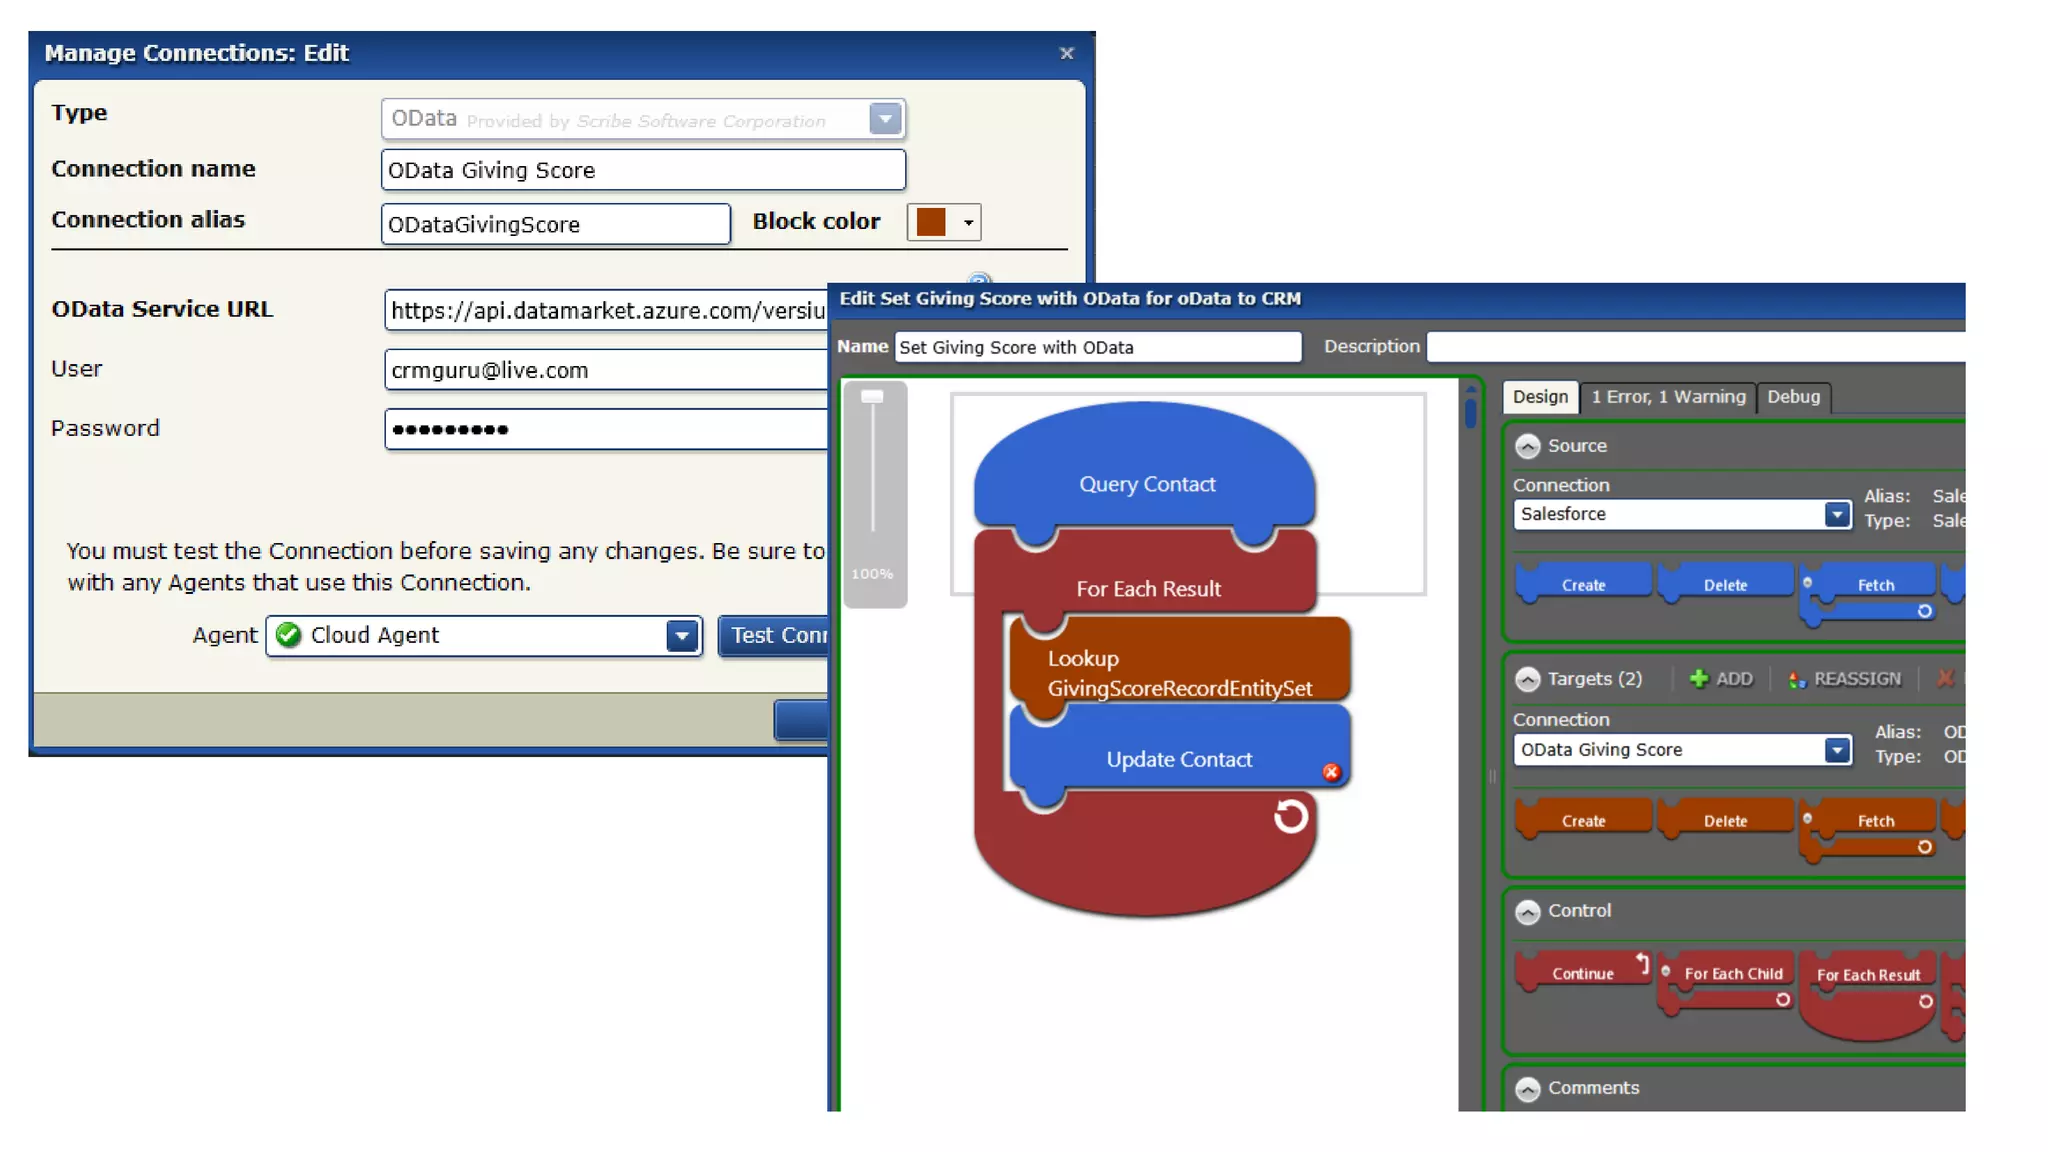Collapse the Source section
Image resolution: width=2048 pixels, height=1152 pixels.
(1527, 446)
